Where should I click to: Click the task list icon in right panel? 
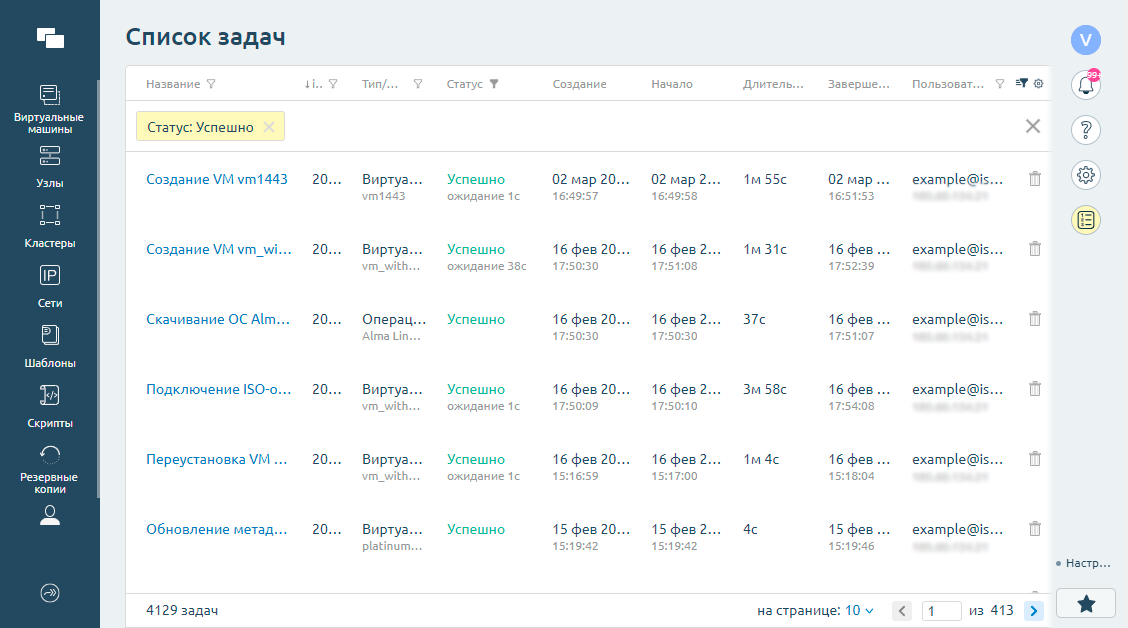point(1085,220)
